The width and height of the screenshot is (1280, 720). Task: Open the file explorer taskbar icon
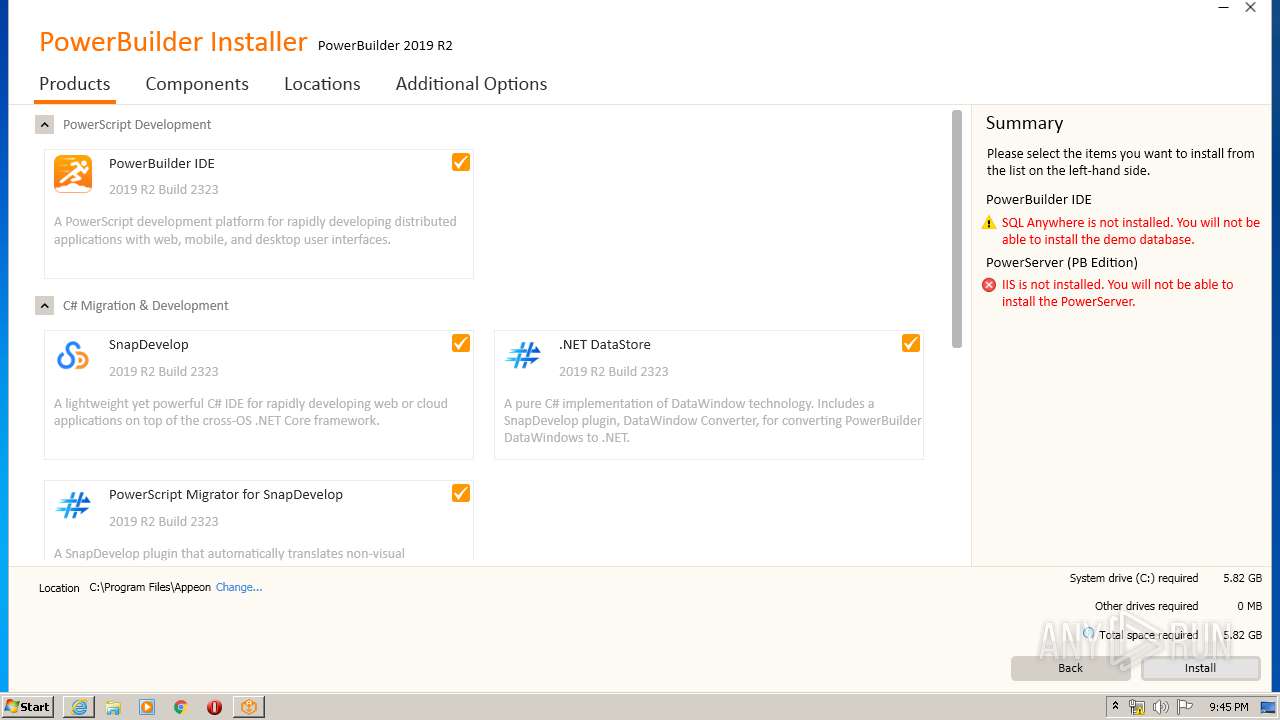113,707
